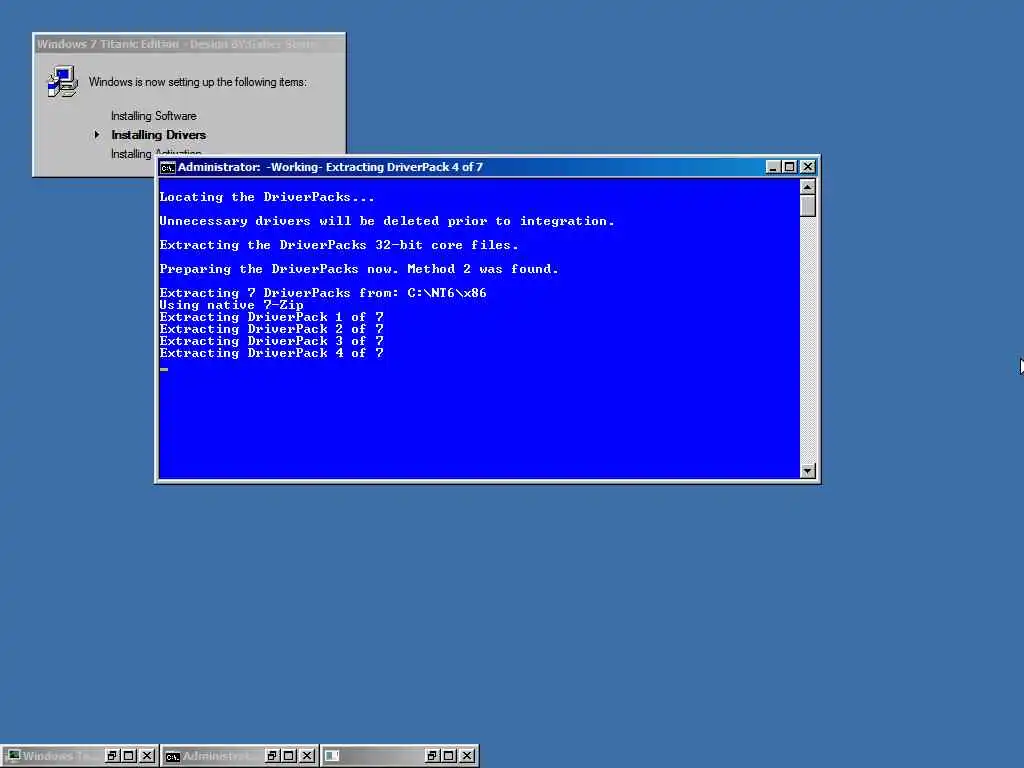Click 'Extracting DriverPack 1 of 7' line
The height and width of the screenshot is (768, 1024).
(272, 317)
